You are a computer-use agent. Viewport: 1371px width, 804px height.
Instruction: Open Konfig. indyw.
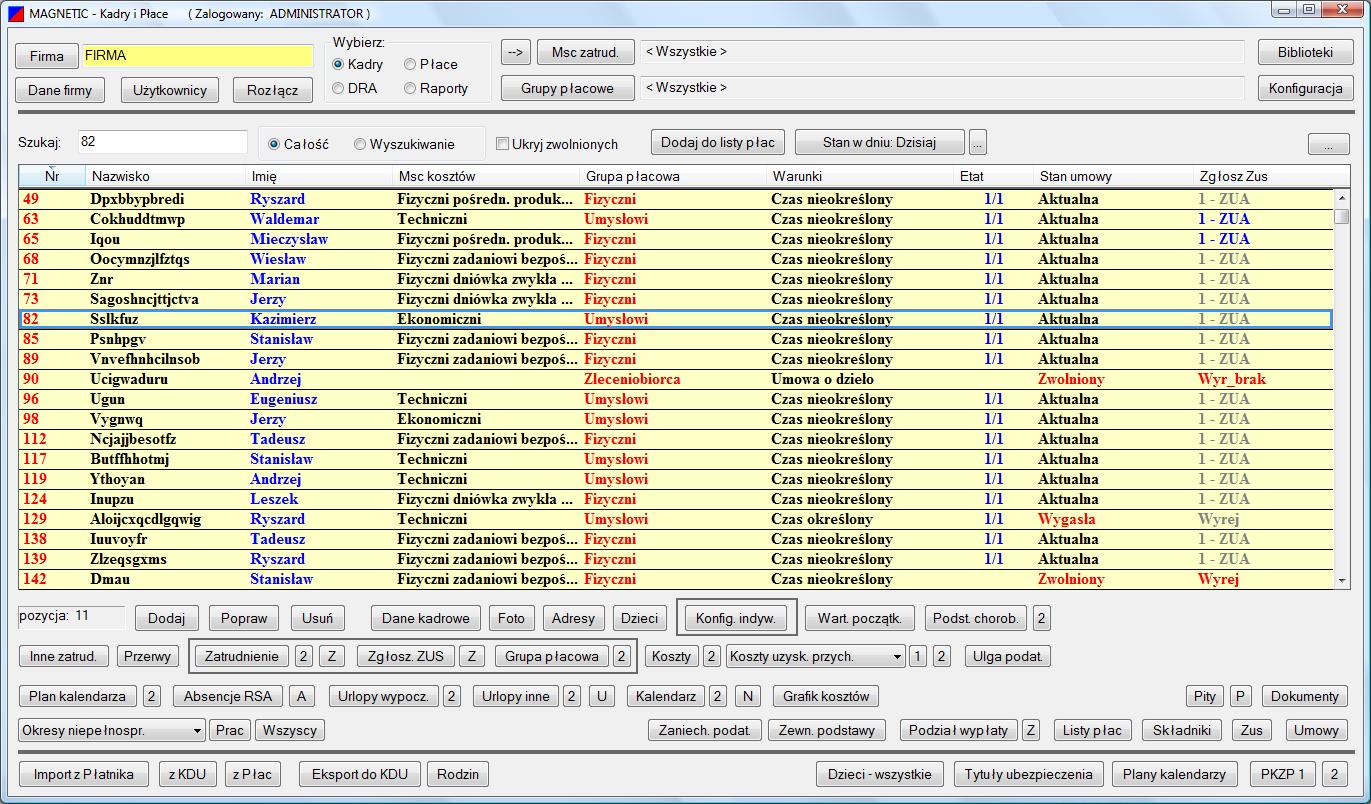pos(737,618)
